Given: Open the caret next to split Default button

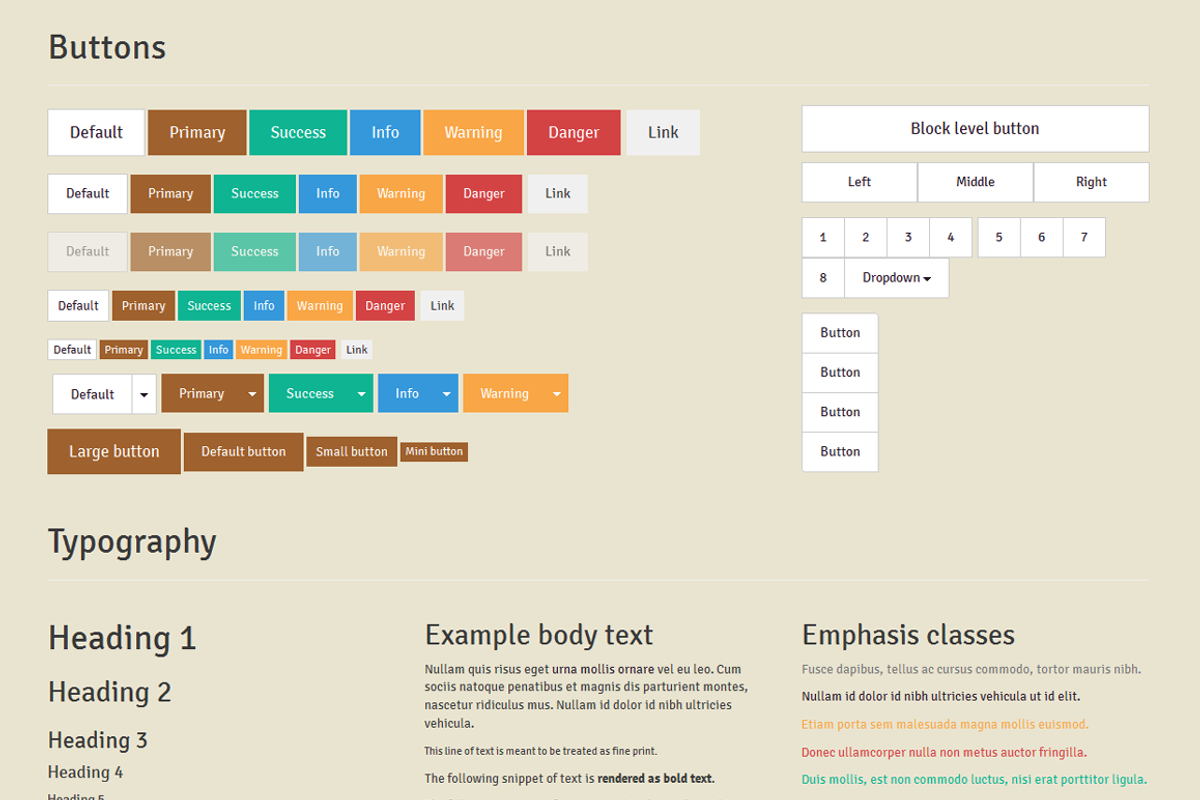Looking at the screenshot, I should [144, 394].
